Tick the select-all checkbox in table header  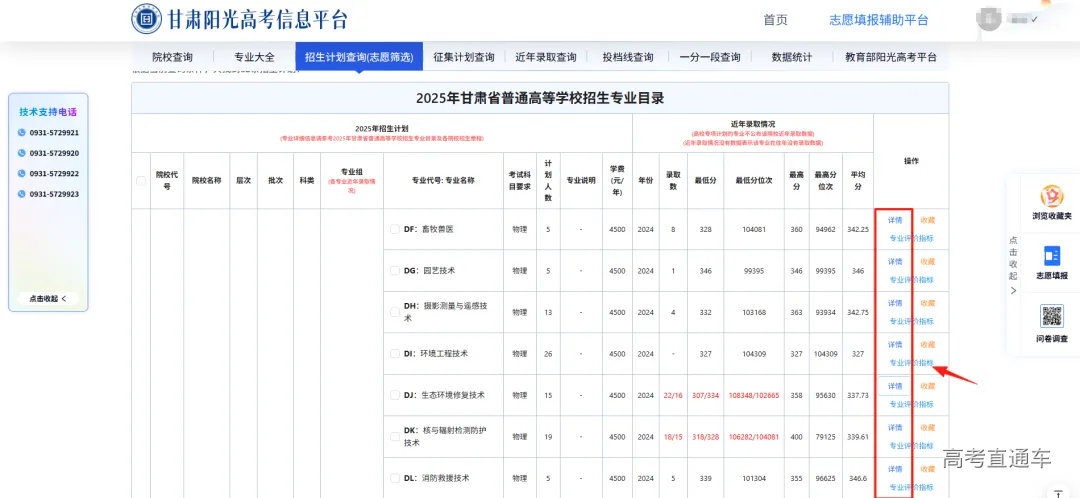141,181
